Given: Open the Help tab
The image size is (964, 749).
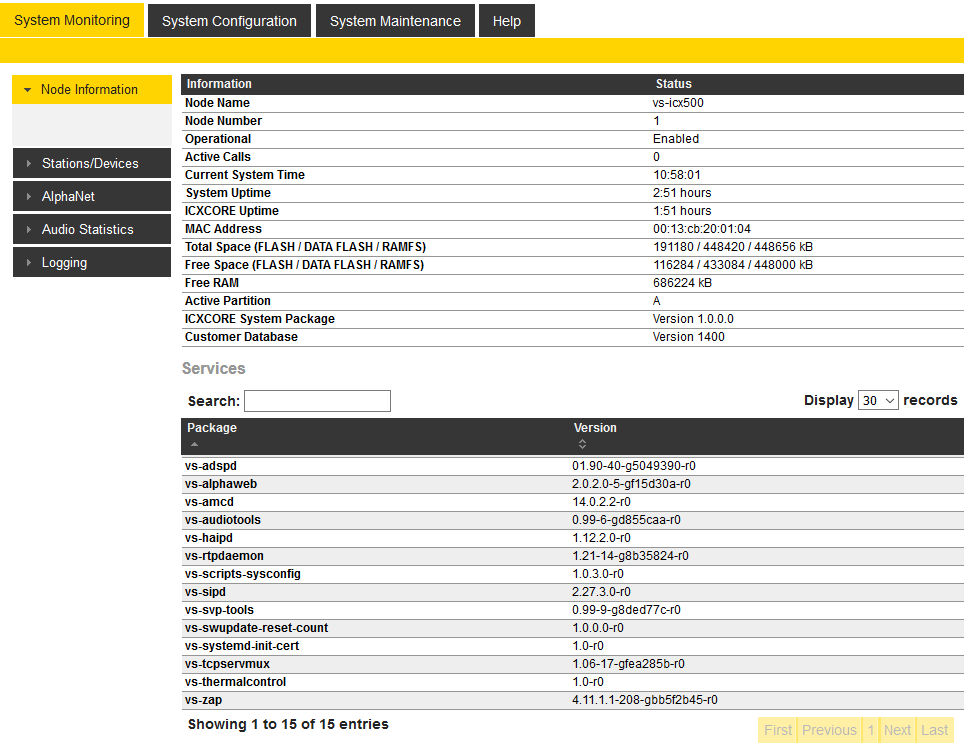Looking at the screenshot, I should point(506,21).
